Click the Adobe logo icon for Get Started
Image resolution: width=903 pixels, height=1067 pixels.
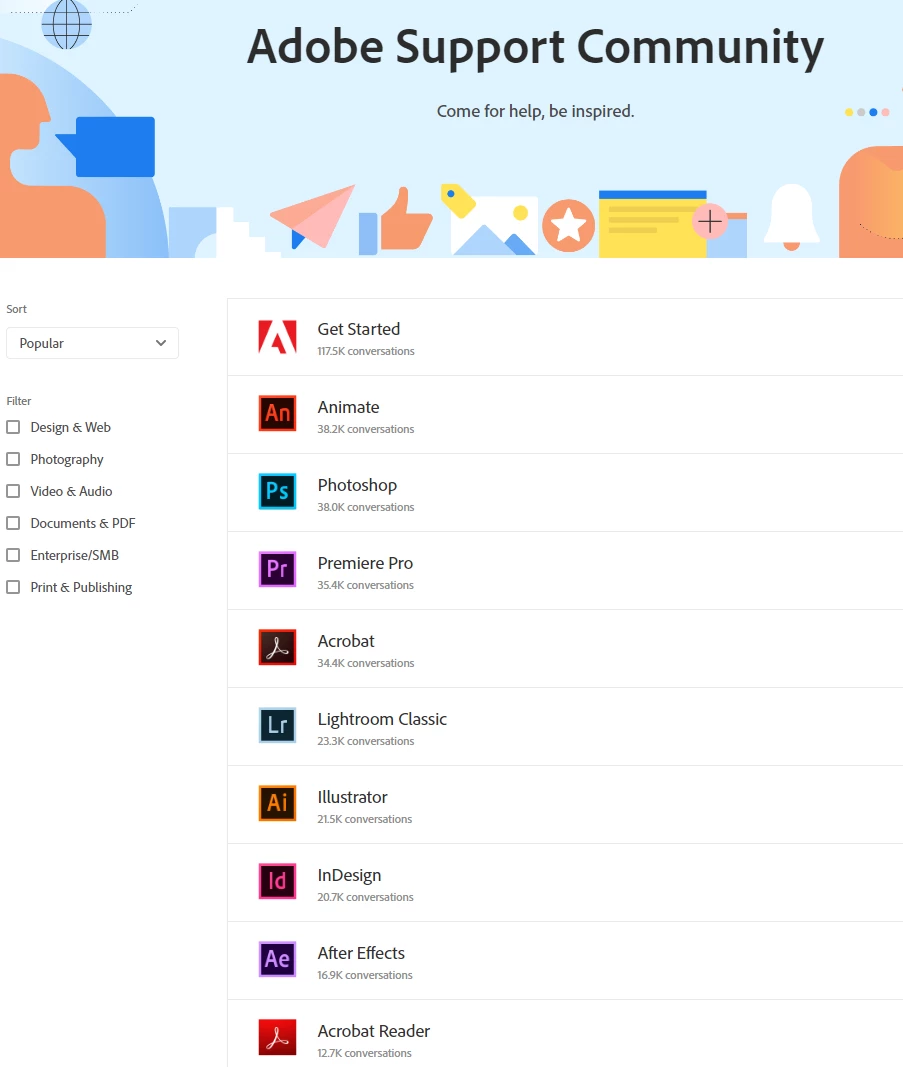point(277,336)
